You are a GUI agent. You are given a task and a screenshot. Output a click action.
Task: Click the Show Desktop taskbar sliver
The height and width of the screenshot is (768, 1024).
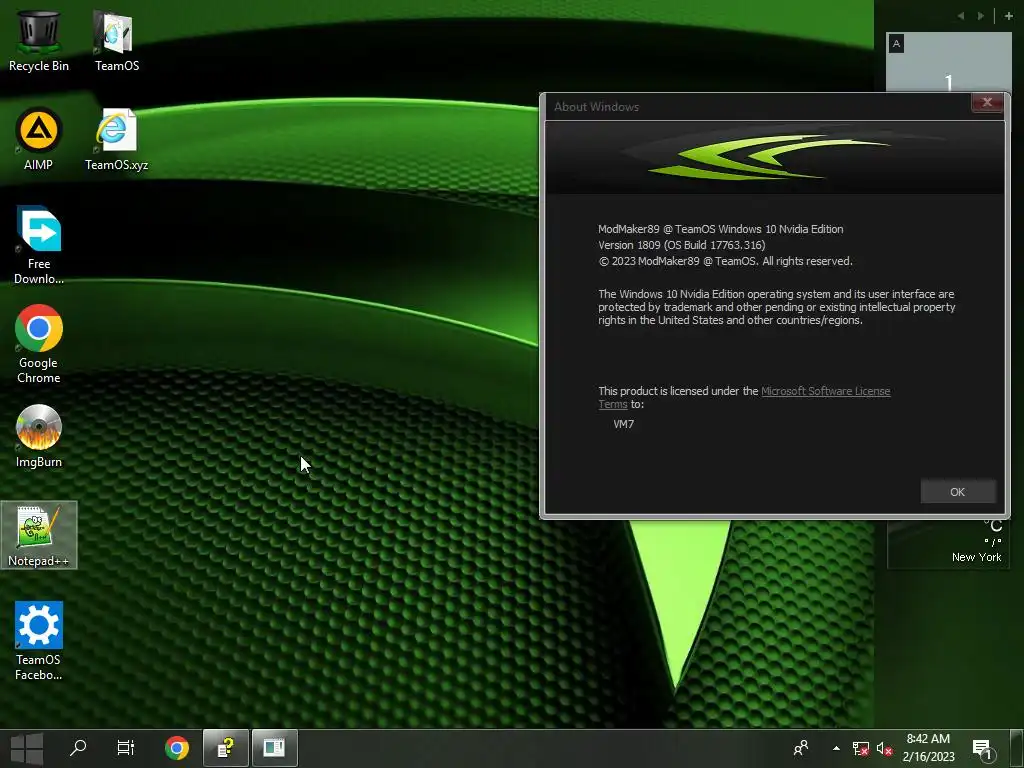pyautogui.click(x=1018, y=748)
